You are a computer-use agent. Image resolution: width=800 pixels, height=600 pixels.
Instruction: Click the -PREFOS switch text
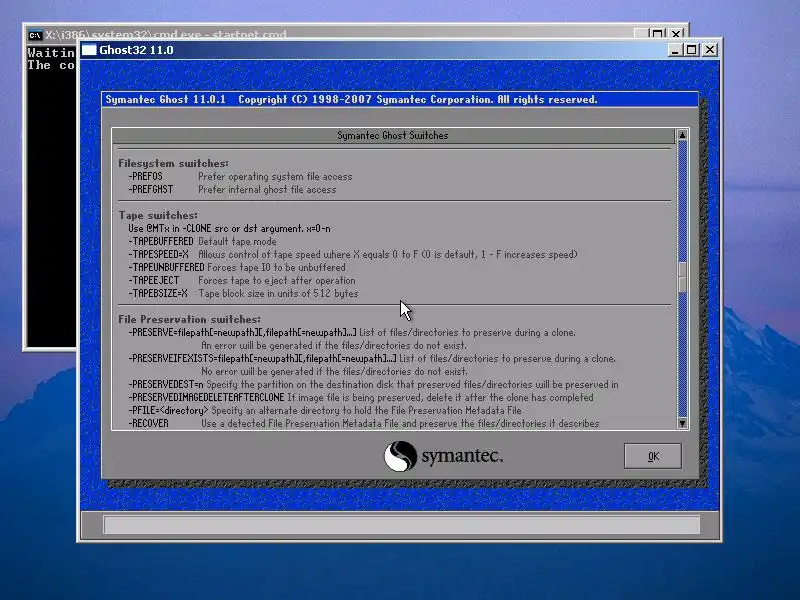[x=146, y=177]
